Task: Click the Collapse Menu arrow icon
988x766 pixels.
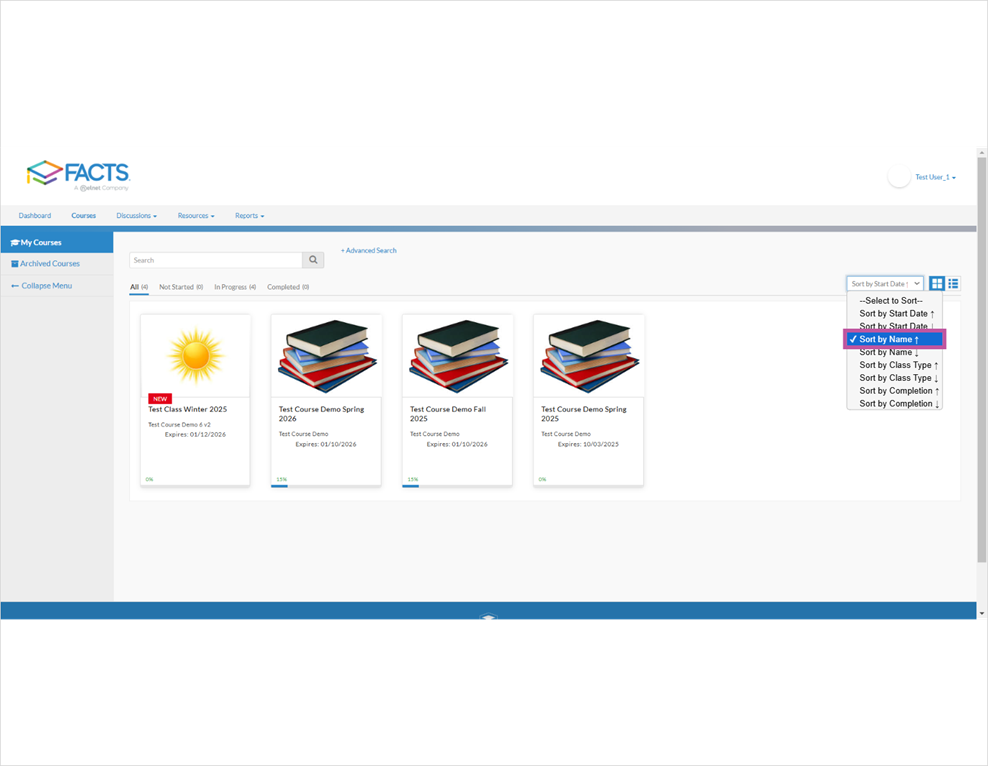Action: (x=14, y=285)
